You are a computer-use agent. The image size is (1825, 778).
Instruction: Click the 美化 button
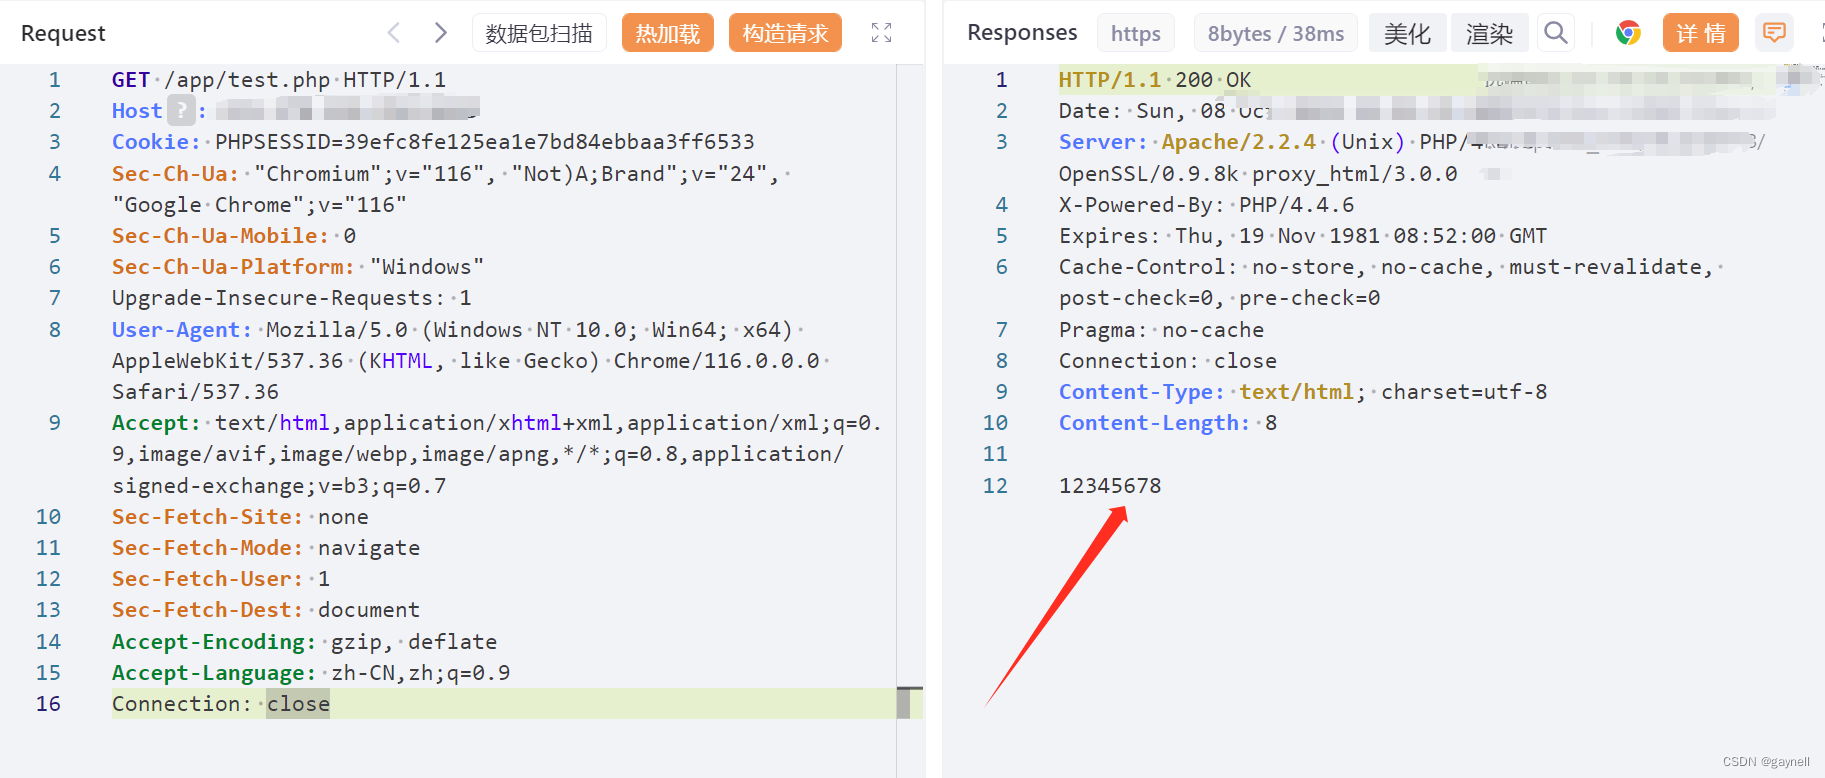coord(1407,33)
